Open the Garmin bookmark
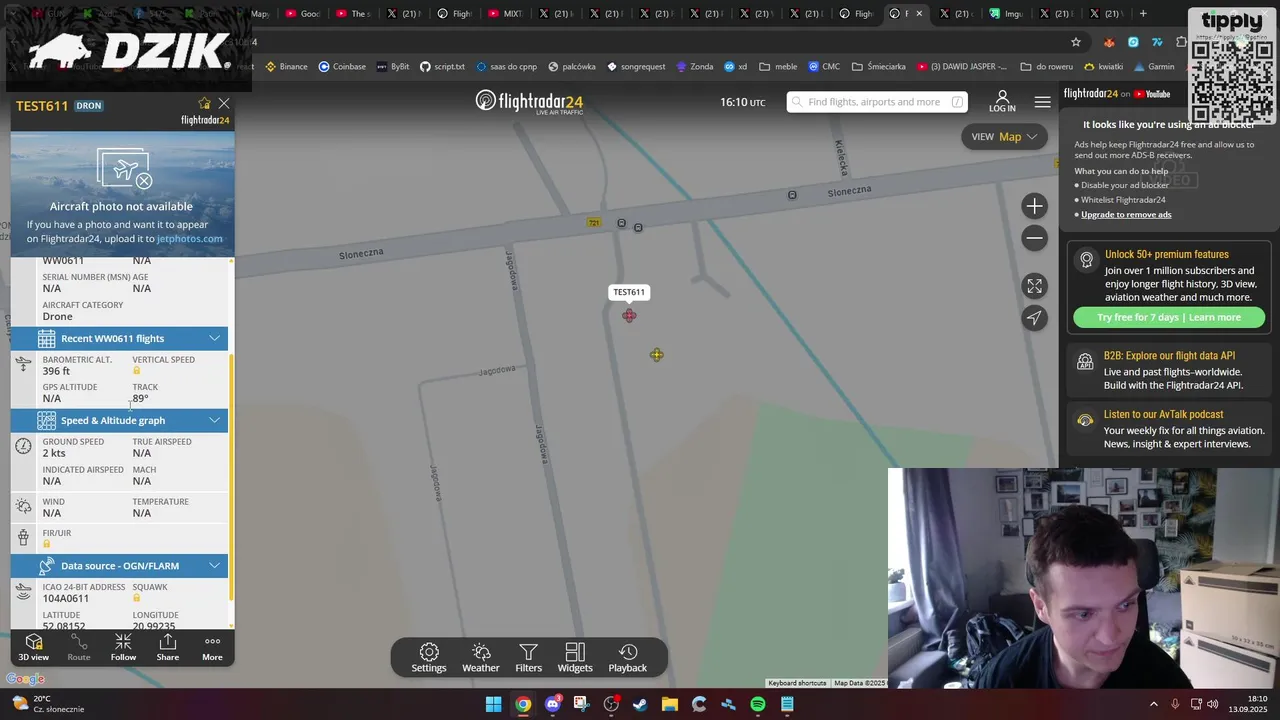This screenshot has height=720, width=1280. pos(1154,67)
